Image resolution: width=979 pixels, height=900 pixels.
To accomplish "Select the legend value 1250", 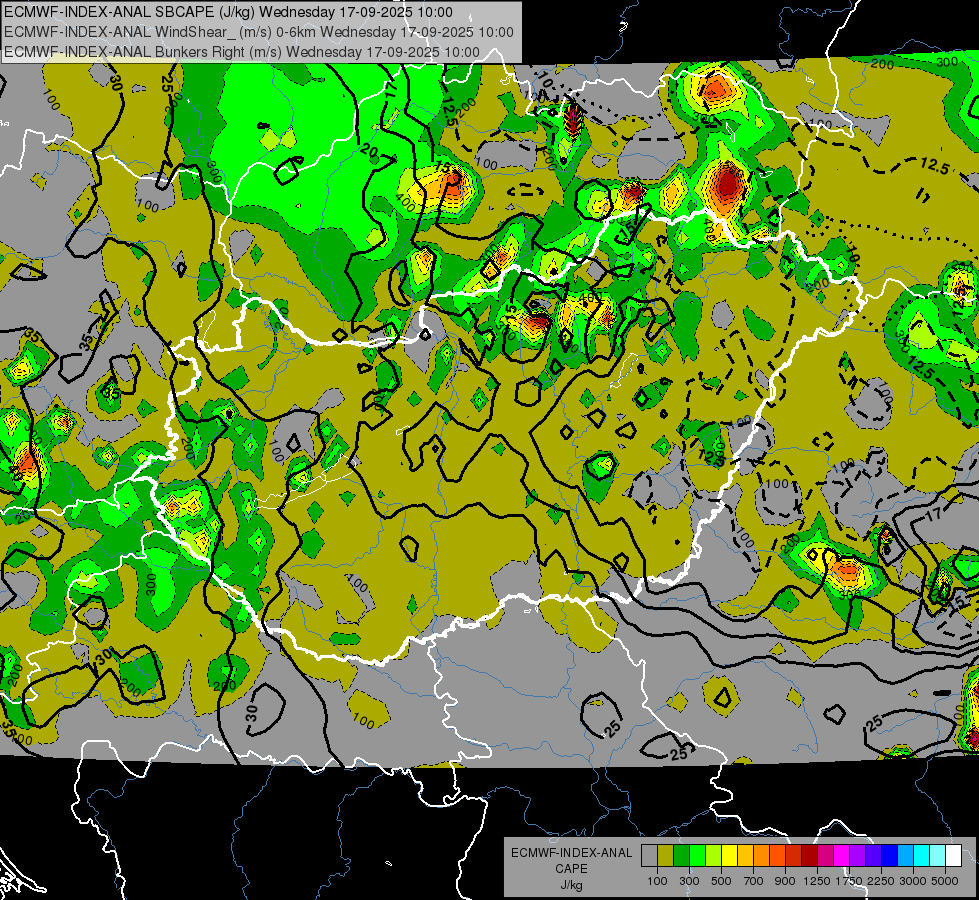I will pyautogui.click(x=817, y=881).
